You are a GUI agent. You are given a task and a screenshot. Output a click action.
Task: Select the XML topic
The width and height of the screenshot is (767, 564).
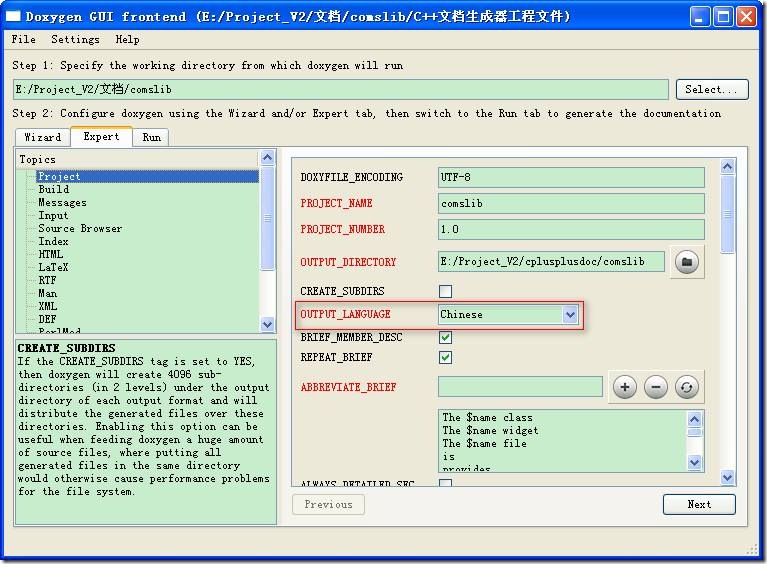pyautogui.click(x=47, y=306)
